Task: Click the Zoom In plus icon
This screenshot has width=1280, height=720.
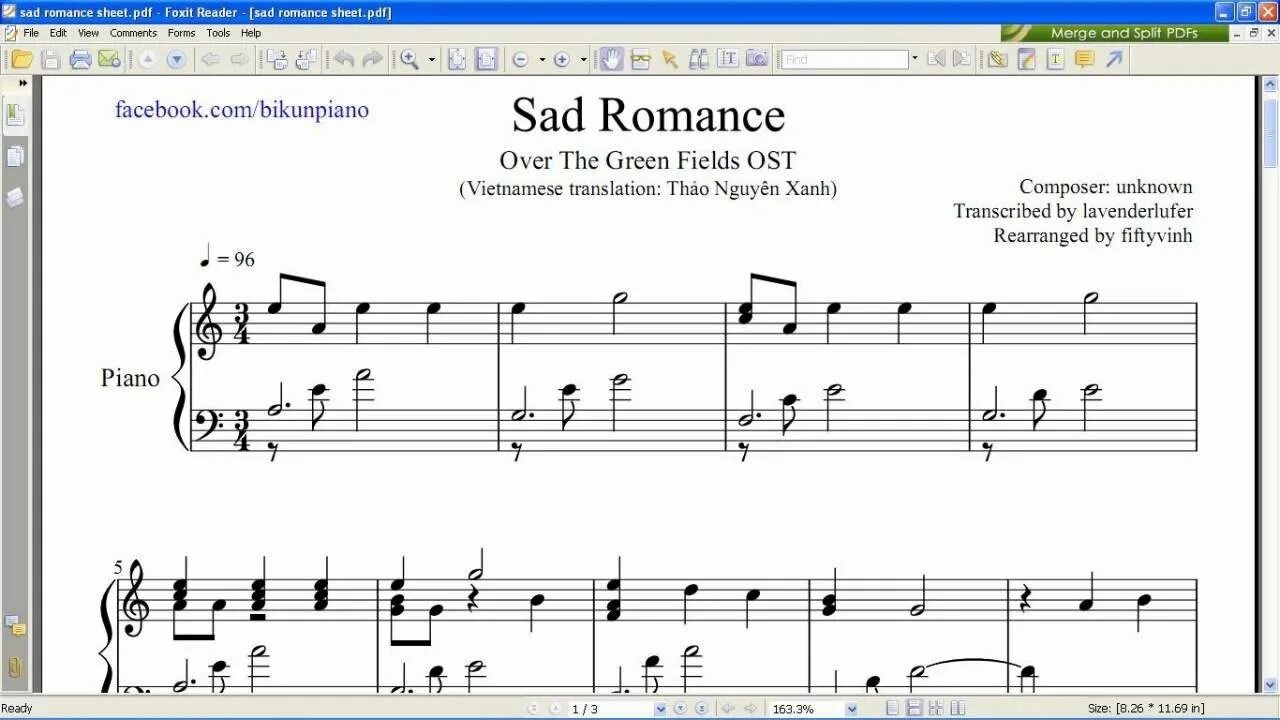Action: pyautogui.click(x=562, y=59)
